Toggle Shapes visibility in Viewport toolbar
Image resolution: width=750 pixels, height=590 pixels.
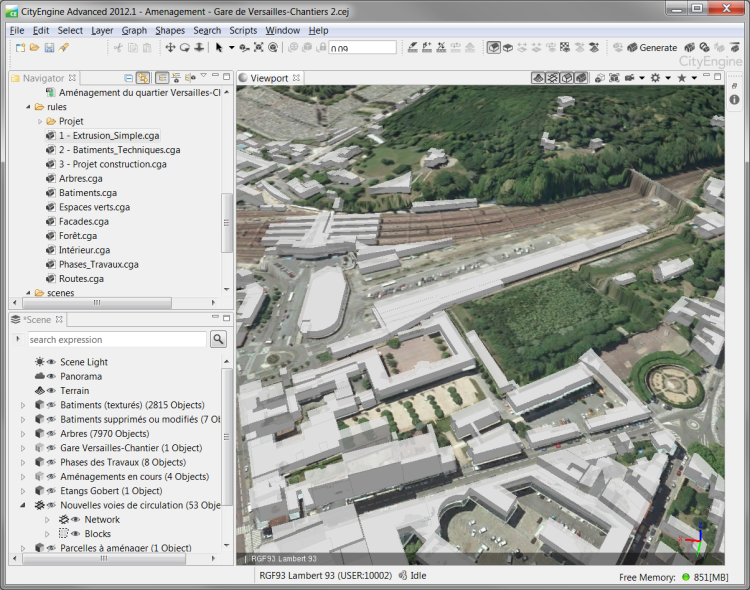click(567, 78)
